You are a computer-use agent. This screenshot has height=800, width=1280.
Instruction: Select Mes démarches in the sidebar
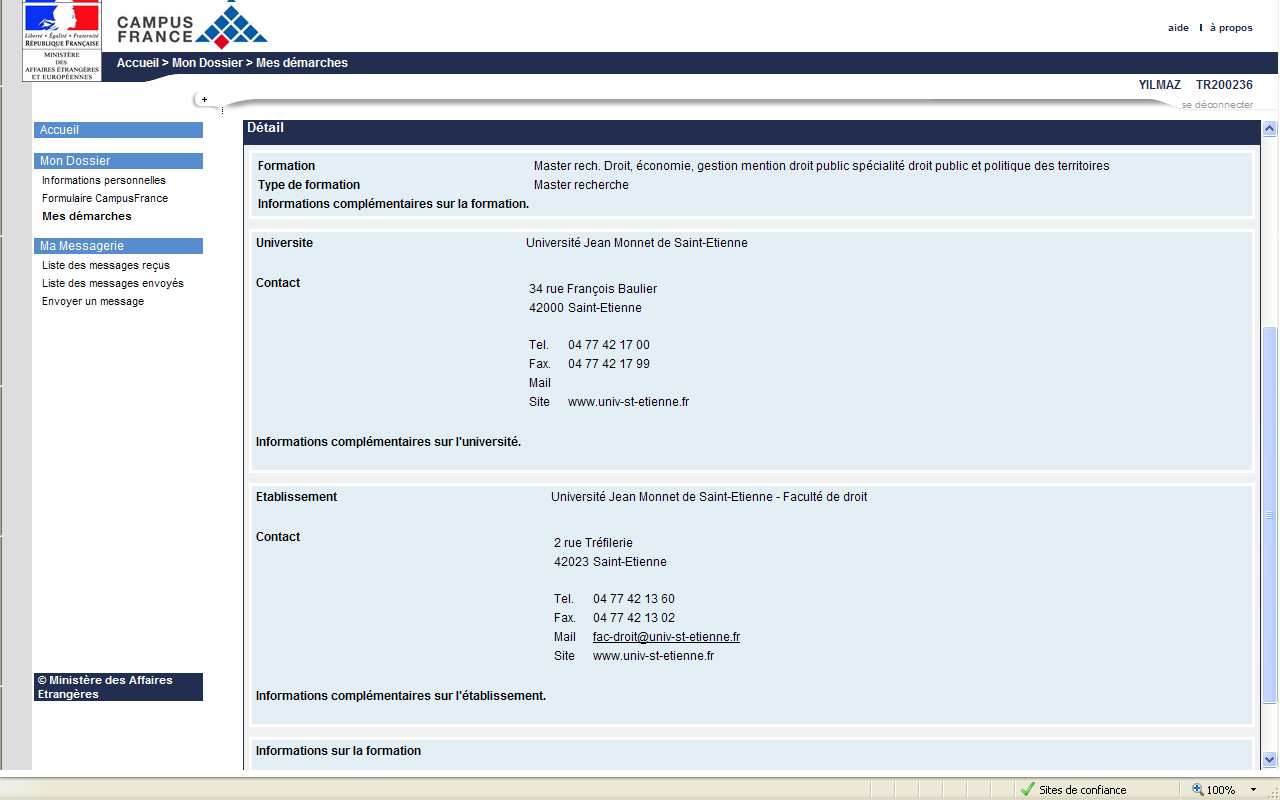(x=87, y=216)
